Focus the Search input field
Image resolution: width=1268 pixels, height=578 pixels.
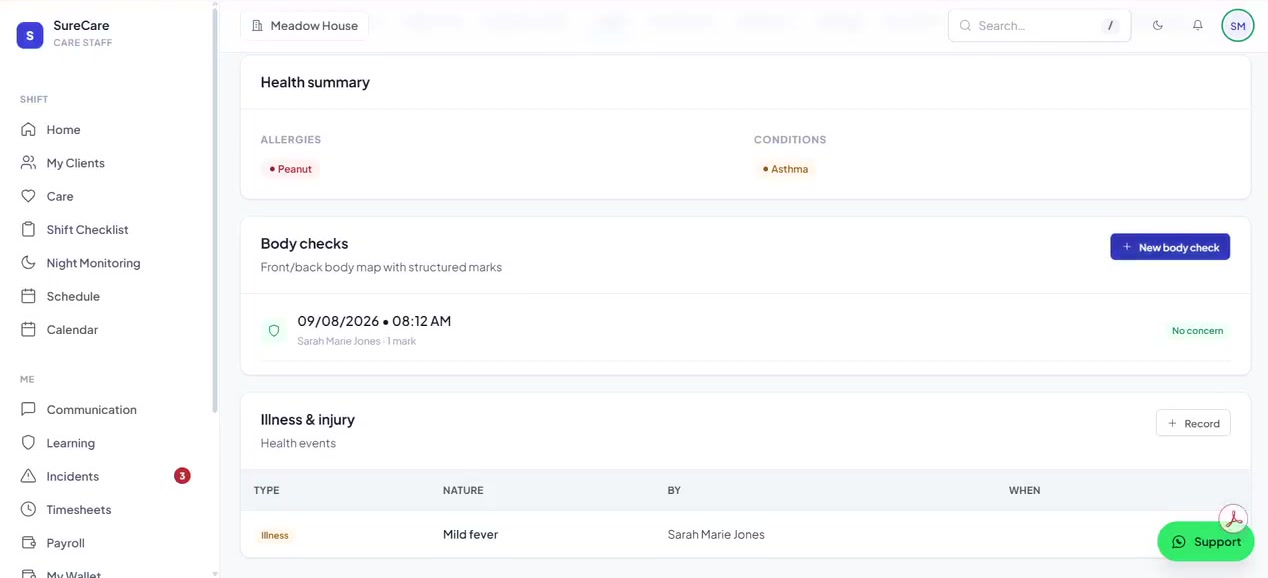1039,25
